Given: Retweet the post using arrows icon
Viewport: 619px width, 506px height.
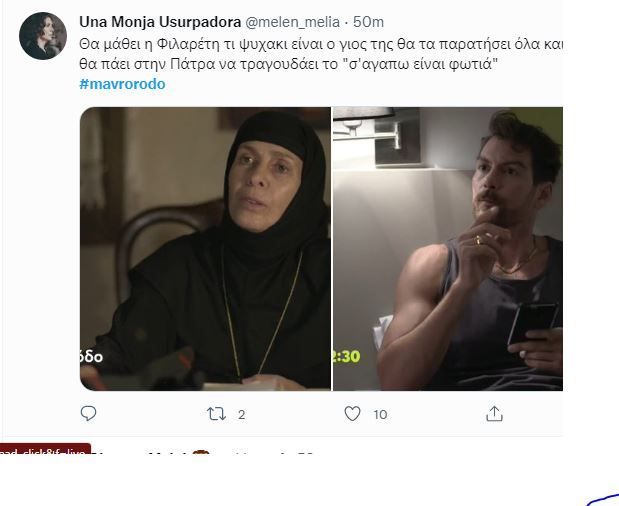Looking at the screenshot, I should [215, 413].
